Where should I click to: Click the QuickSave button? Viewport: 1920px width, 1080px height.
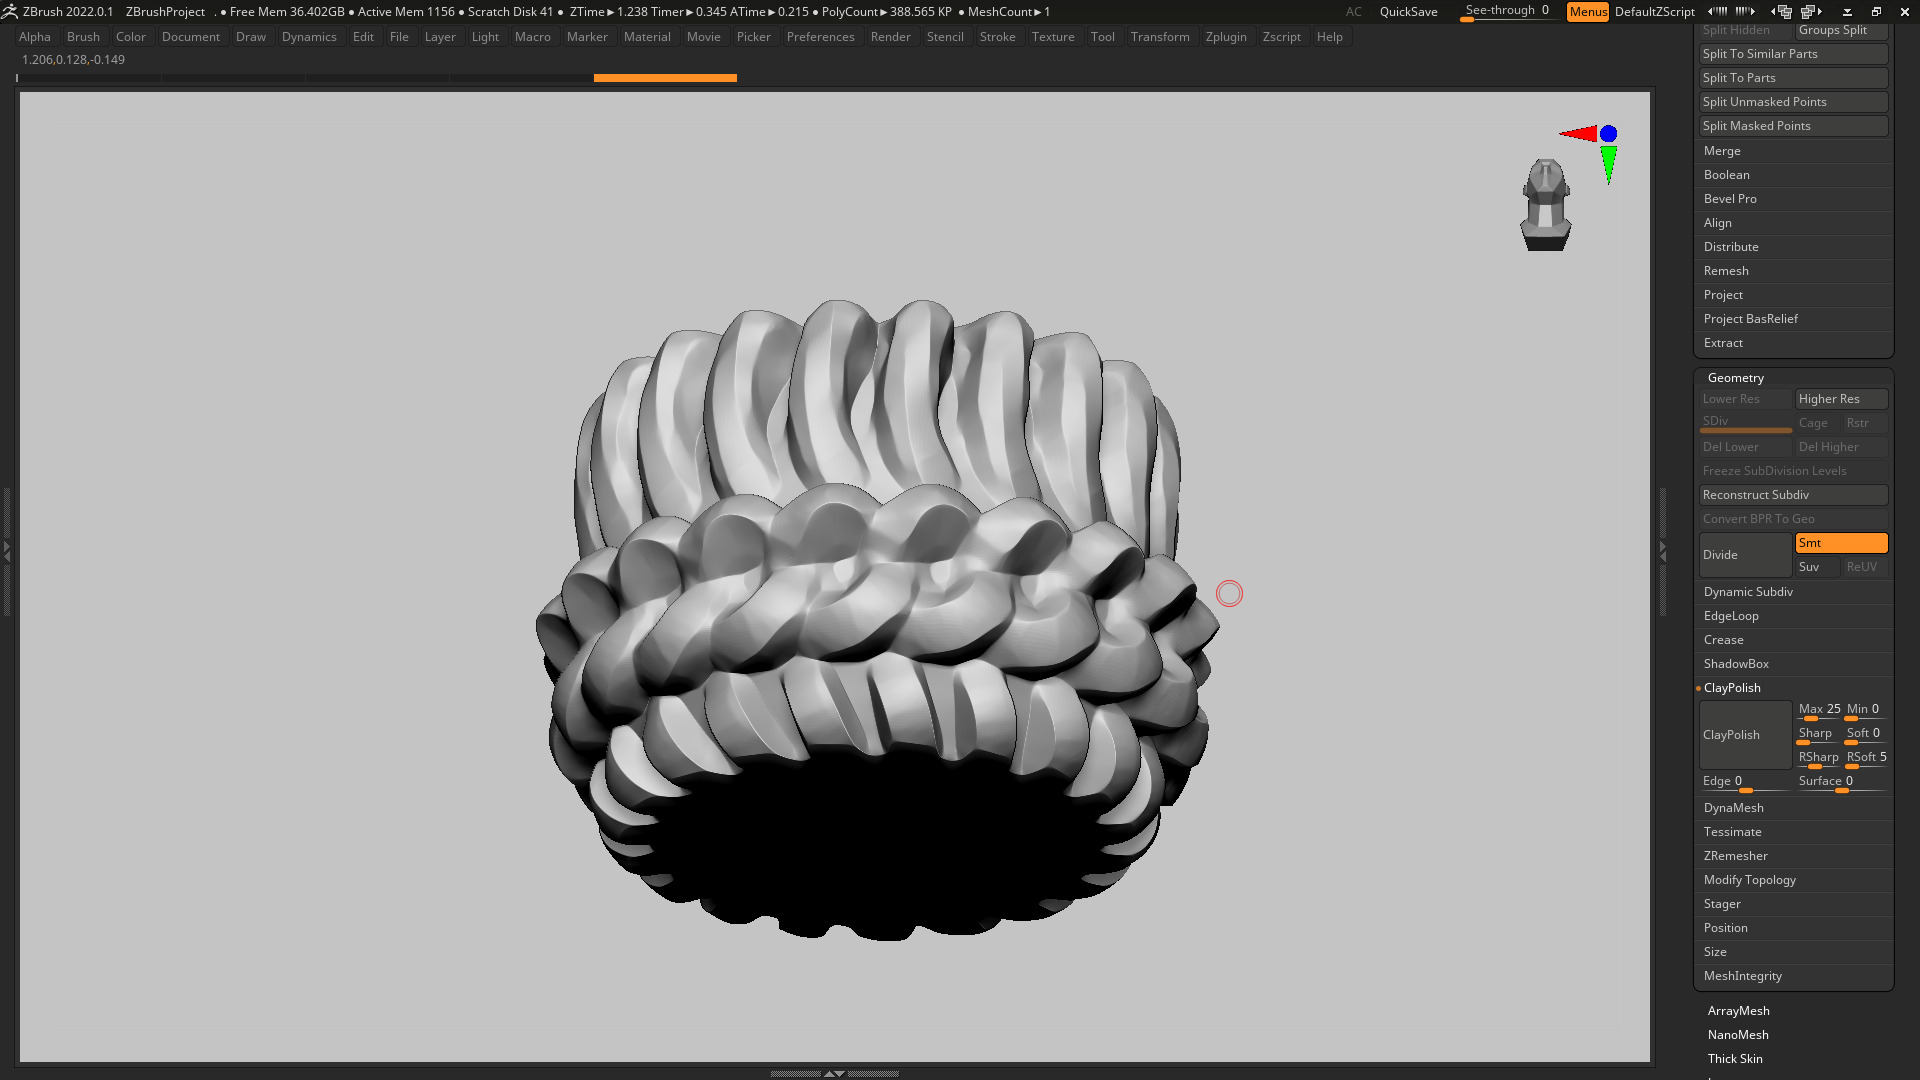click(x=1408, y=12)
